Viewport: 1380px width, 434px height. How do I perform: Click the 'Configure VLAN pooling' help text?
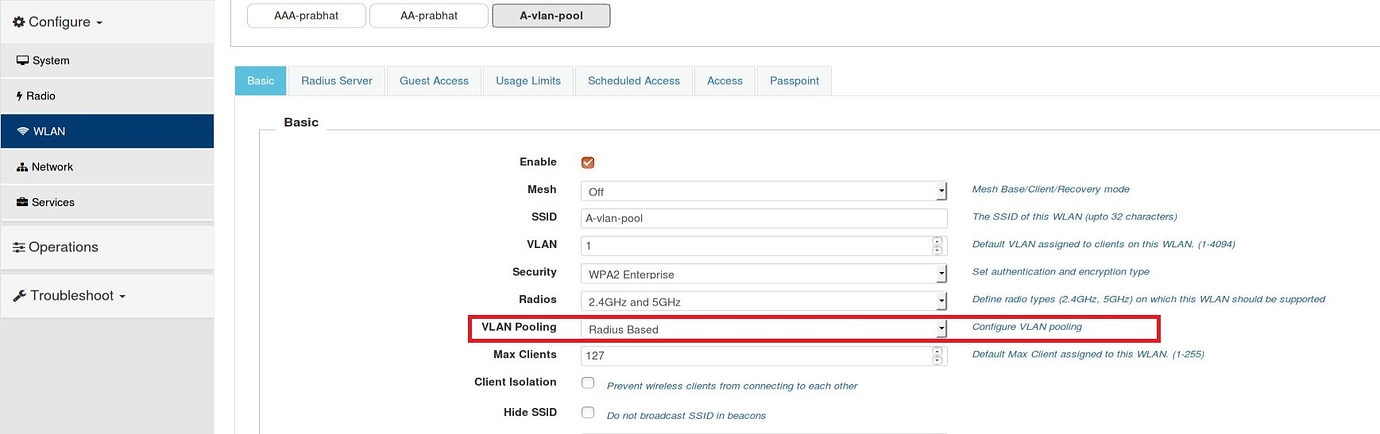[x=1027, y=327]
